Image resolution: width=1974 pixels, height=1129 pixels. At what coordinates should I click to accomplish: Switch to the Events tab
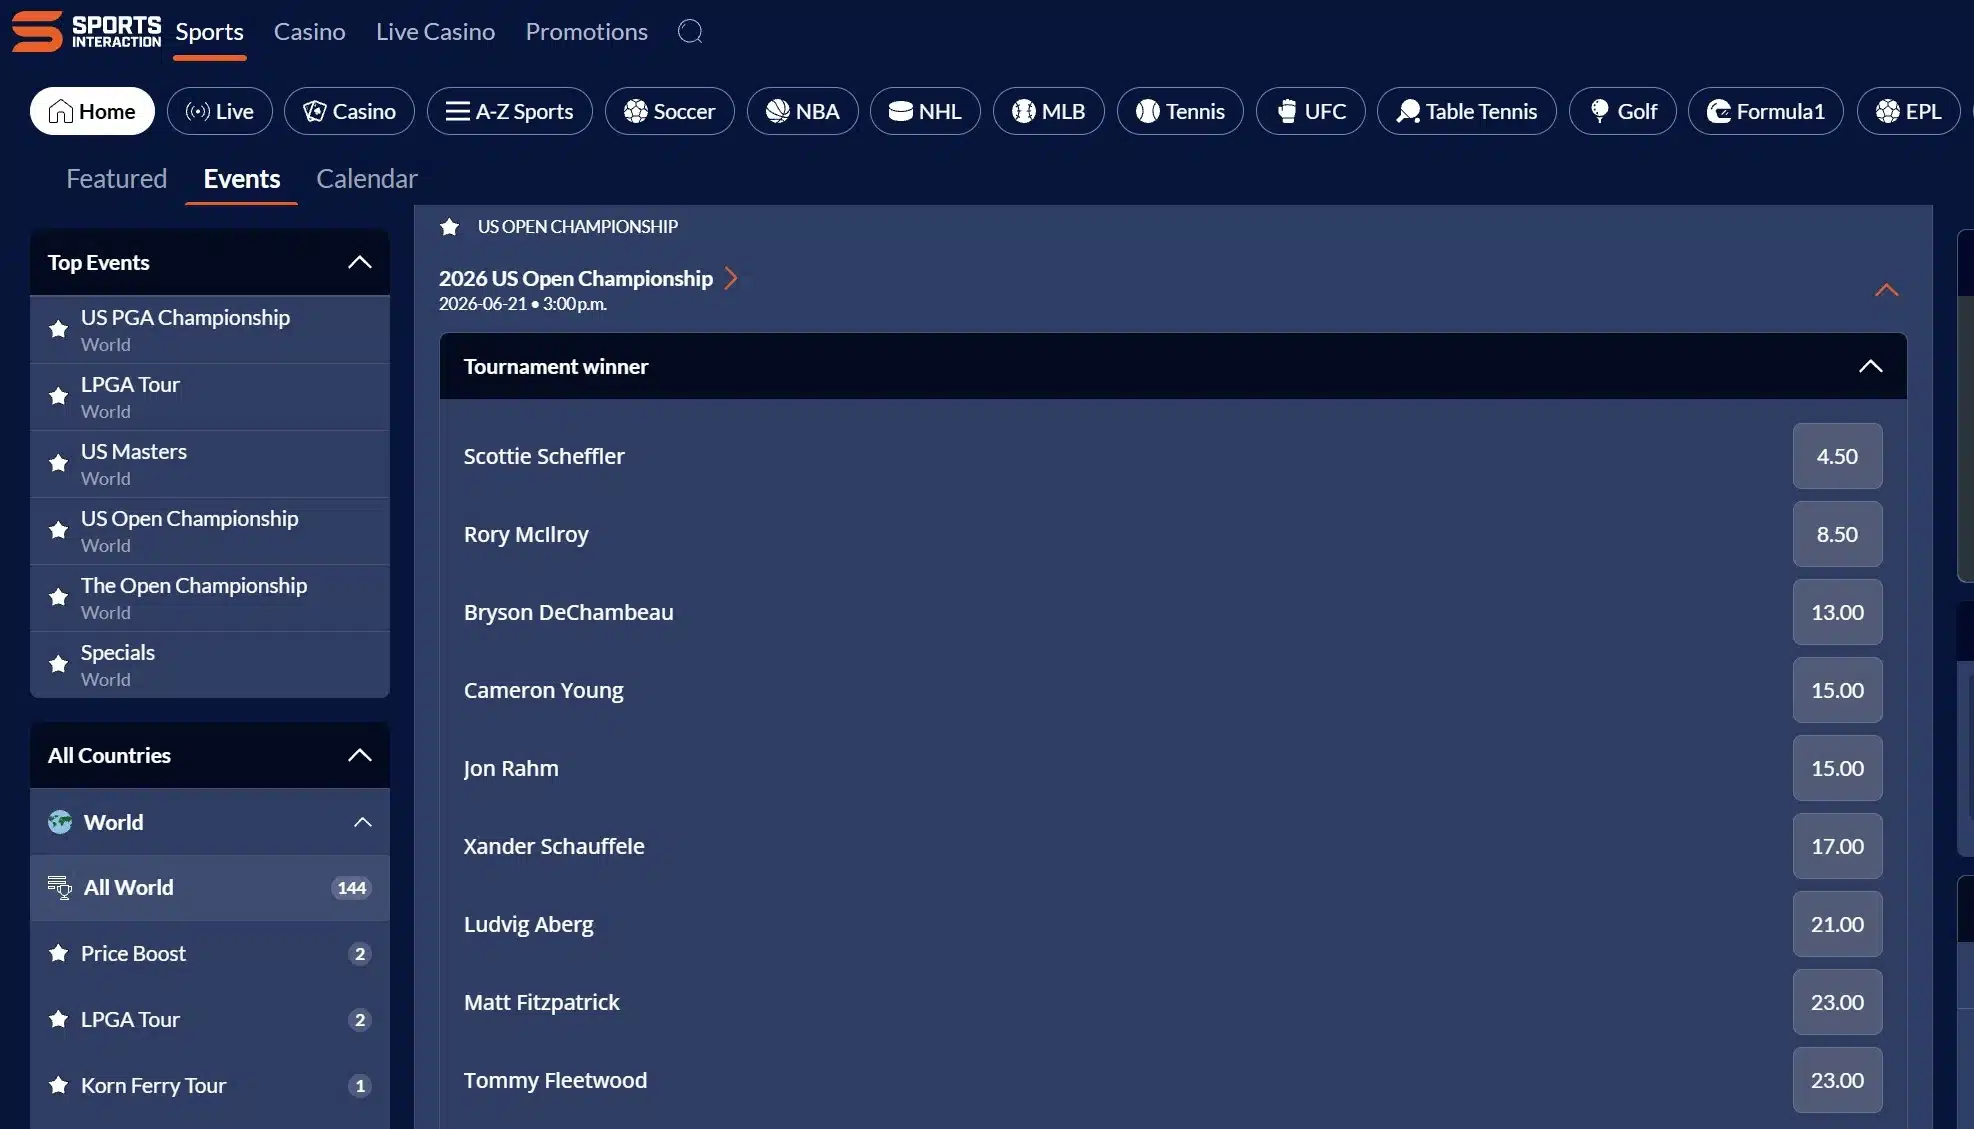click(x=241, y=178)
